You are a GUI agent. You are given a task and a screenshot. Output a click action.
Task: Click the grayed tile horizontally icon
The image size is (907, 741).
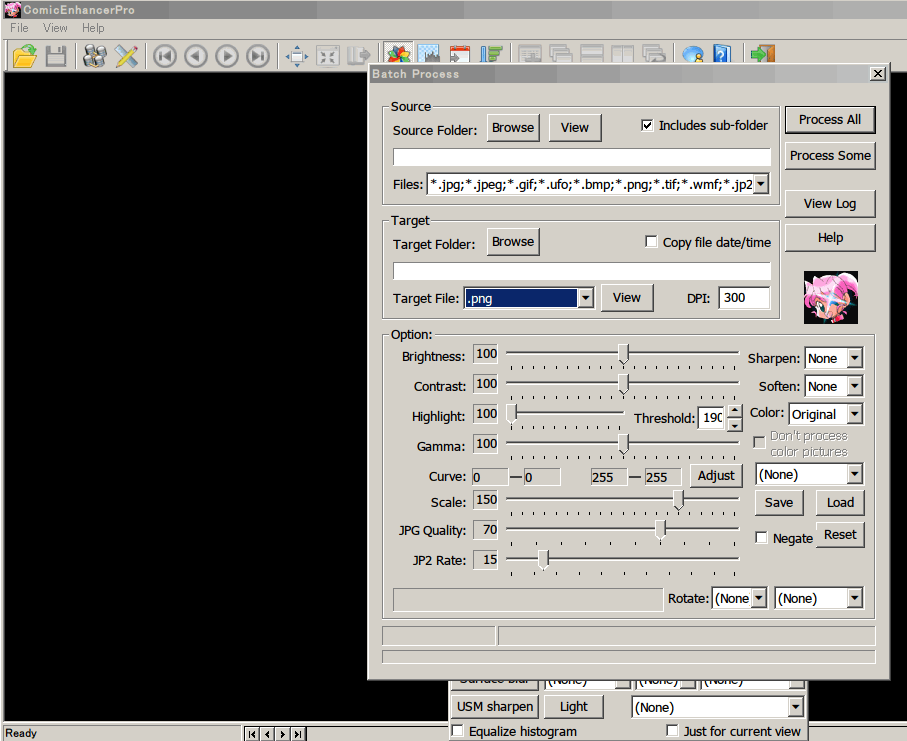[592, 53]
